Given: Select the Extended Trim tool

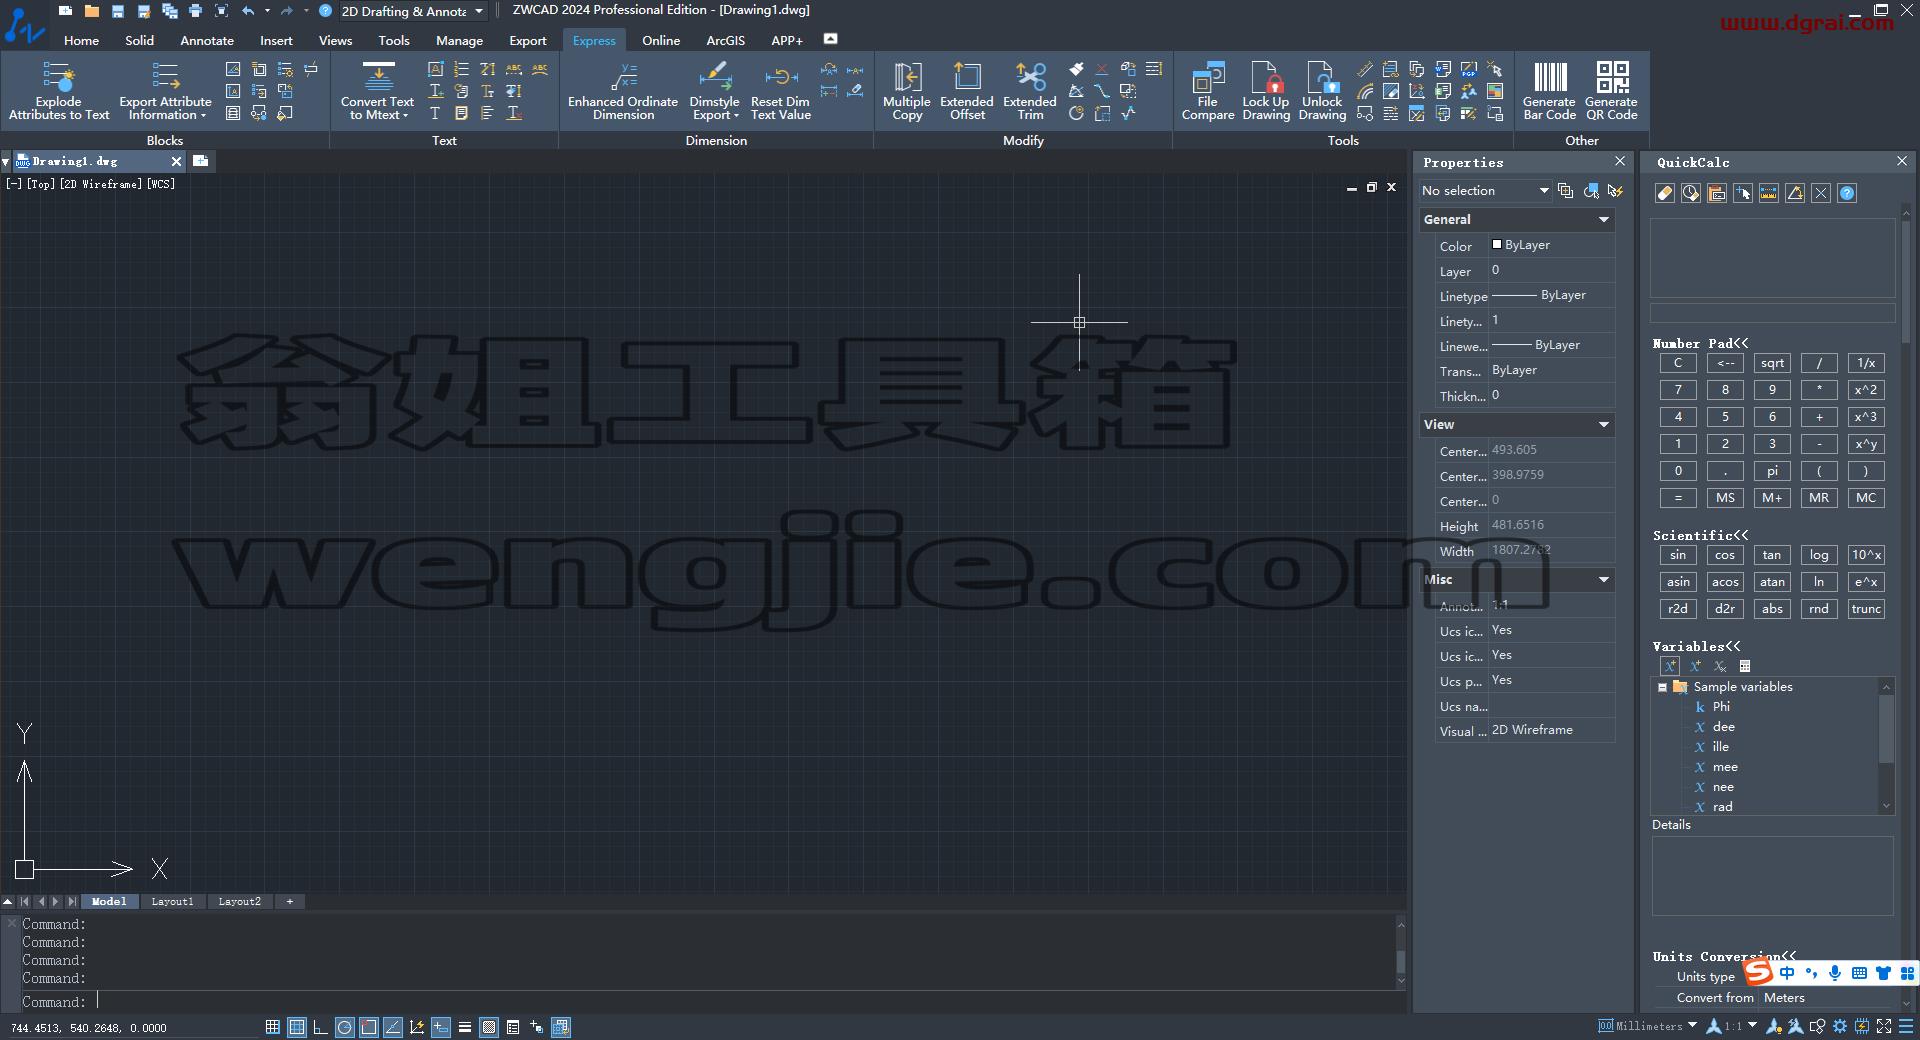Looking at the screenshot, I should (1030, 91).
